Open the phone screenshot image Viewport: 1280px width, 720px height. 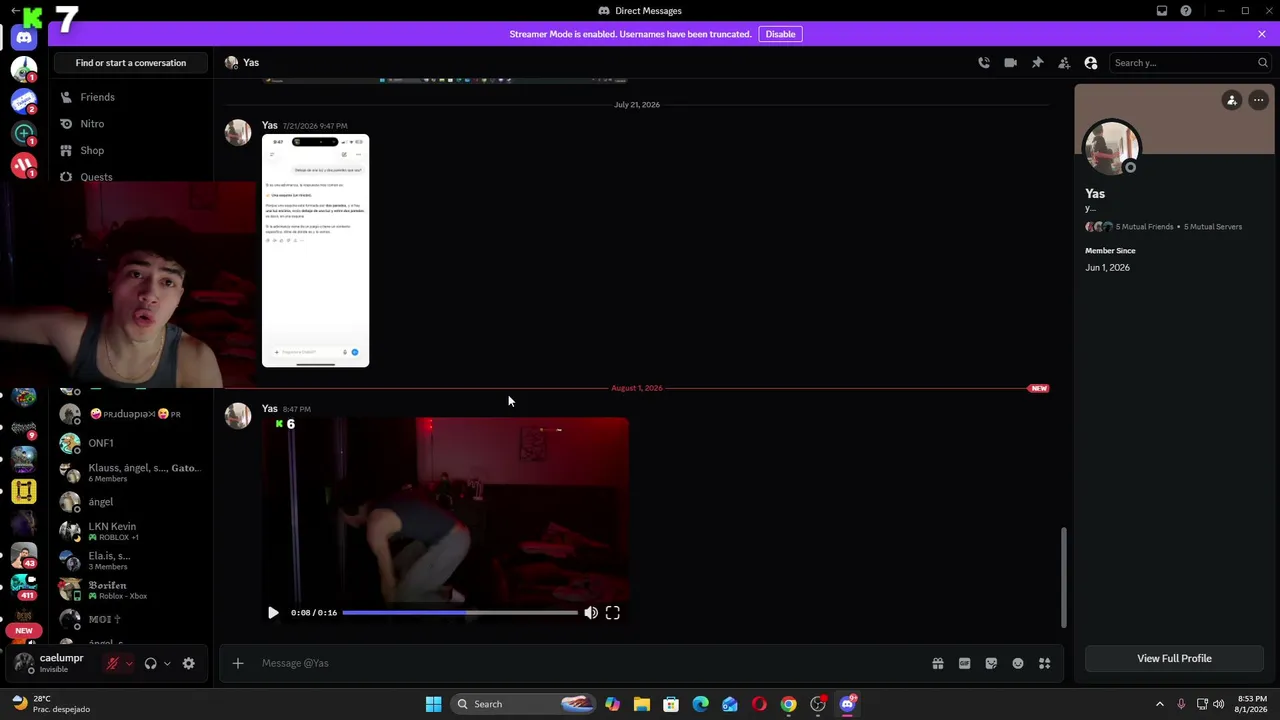(315, 251)
